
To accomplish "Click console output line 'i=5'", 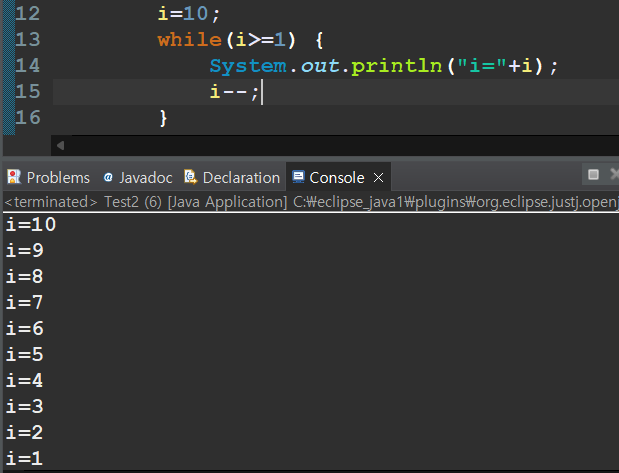I will pos(24,355).
